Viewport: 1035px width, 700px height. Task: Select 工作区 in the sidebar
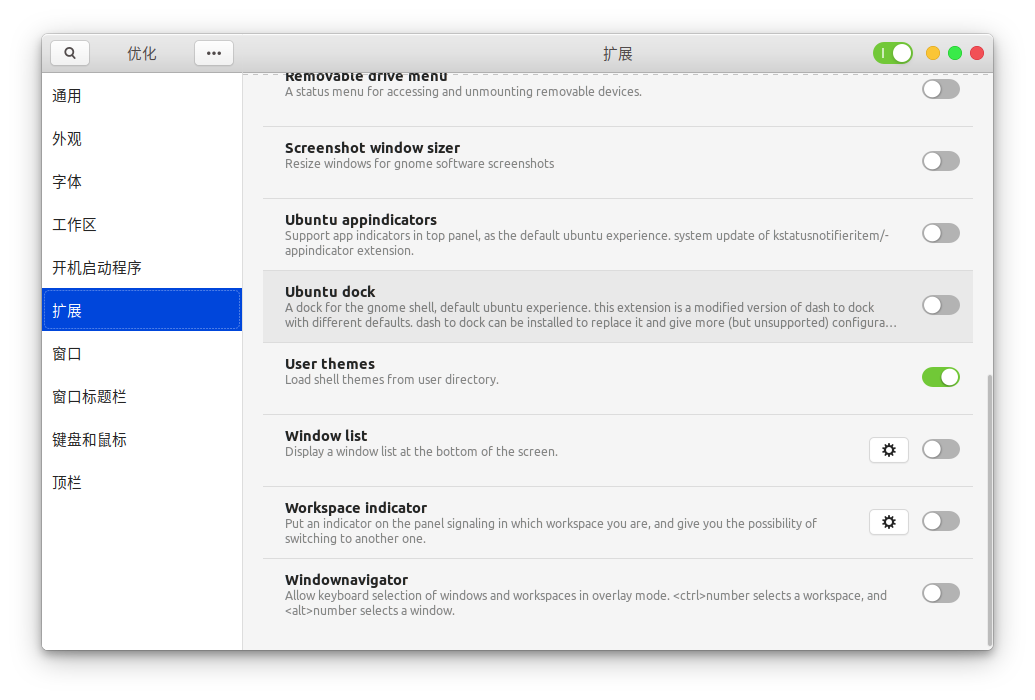142,225
